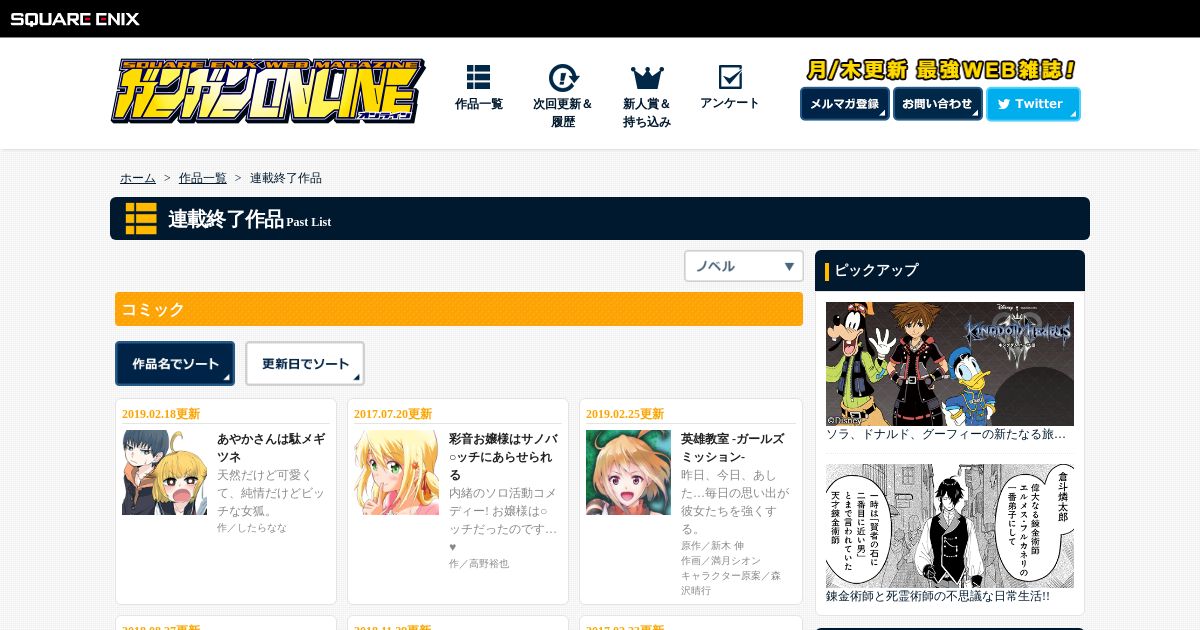Image resolution: width=1200 pixels, height=630 pixels.
Task: Click the 2019.02.18更新 date text
Action: click(161, 414)
